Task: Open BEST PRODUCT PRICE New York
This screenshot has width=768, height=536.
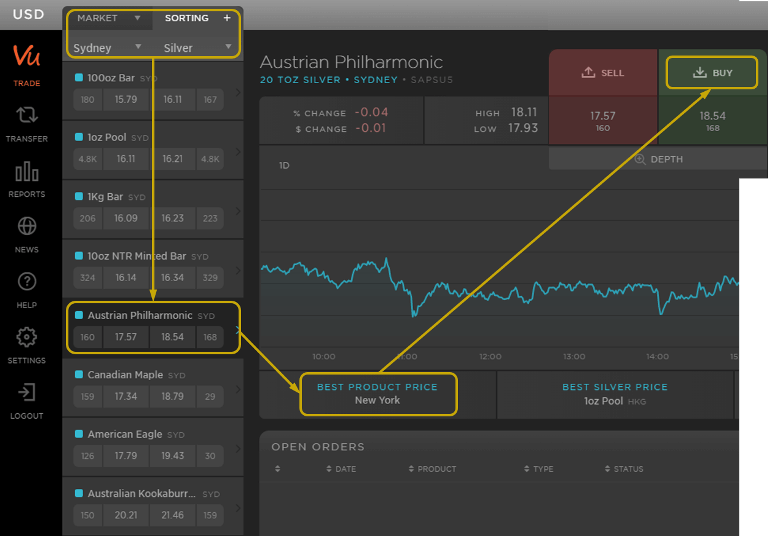Action: pyautogui.click(x=377, y=394)
